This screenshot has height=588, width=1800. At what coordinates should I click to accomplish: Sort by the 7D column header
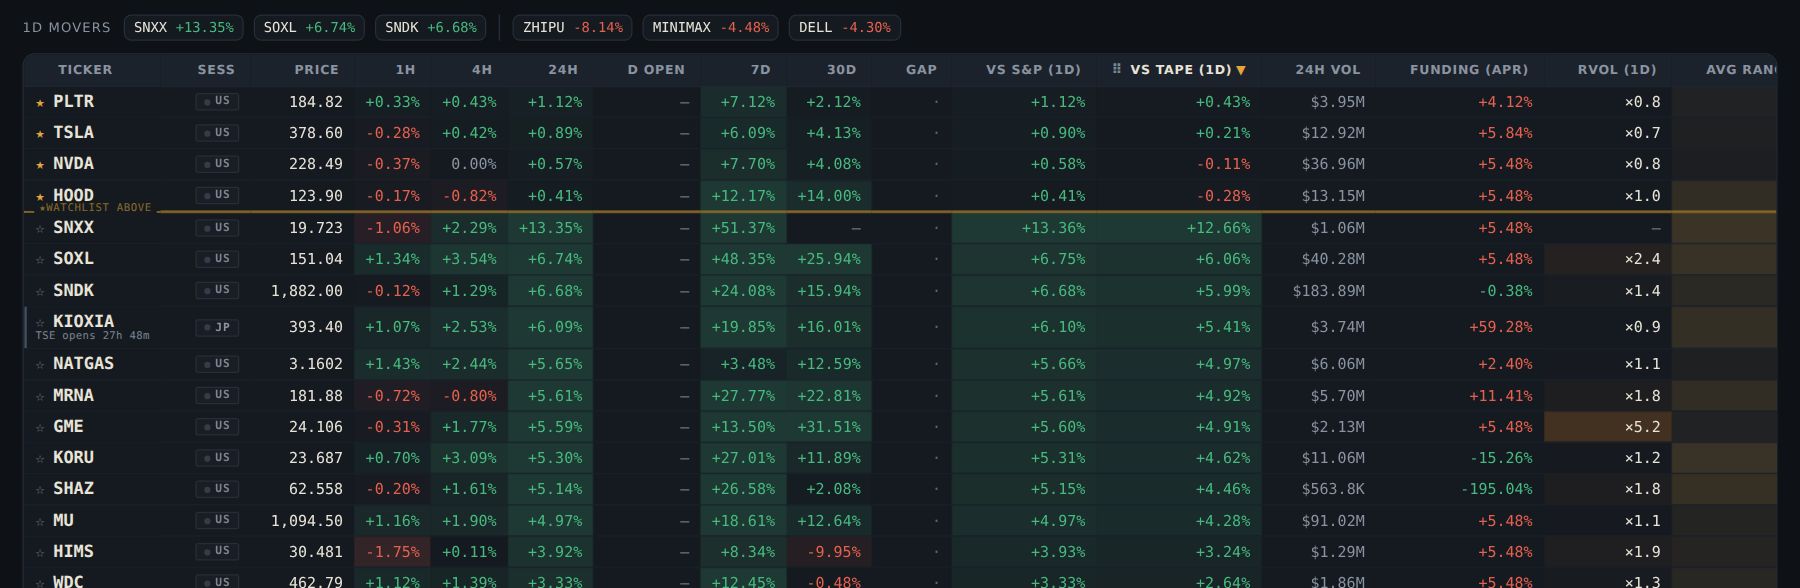761,70
